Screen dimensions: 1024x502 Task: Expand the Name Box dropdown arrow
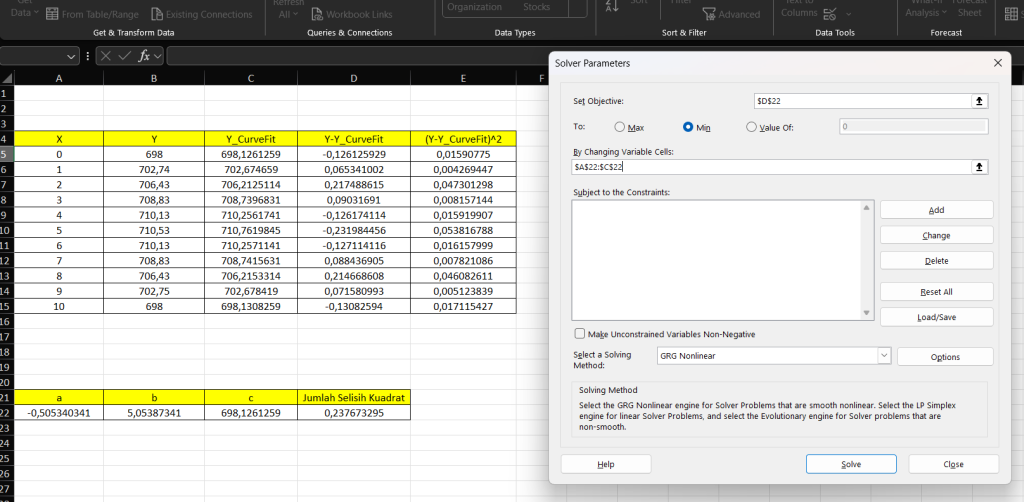click(x=71, y=57)
